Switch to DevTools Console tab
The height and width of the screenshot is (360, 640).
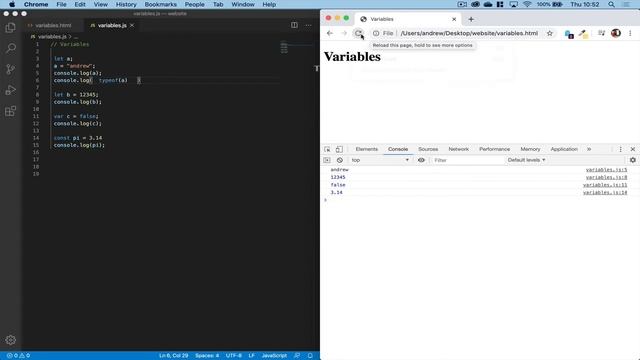(398, 149)
